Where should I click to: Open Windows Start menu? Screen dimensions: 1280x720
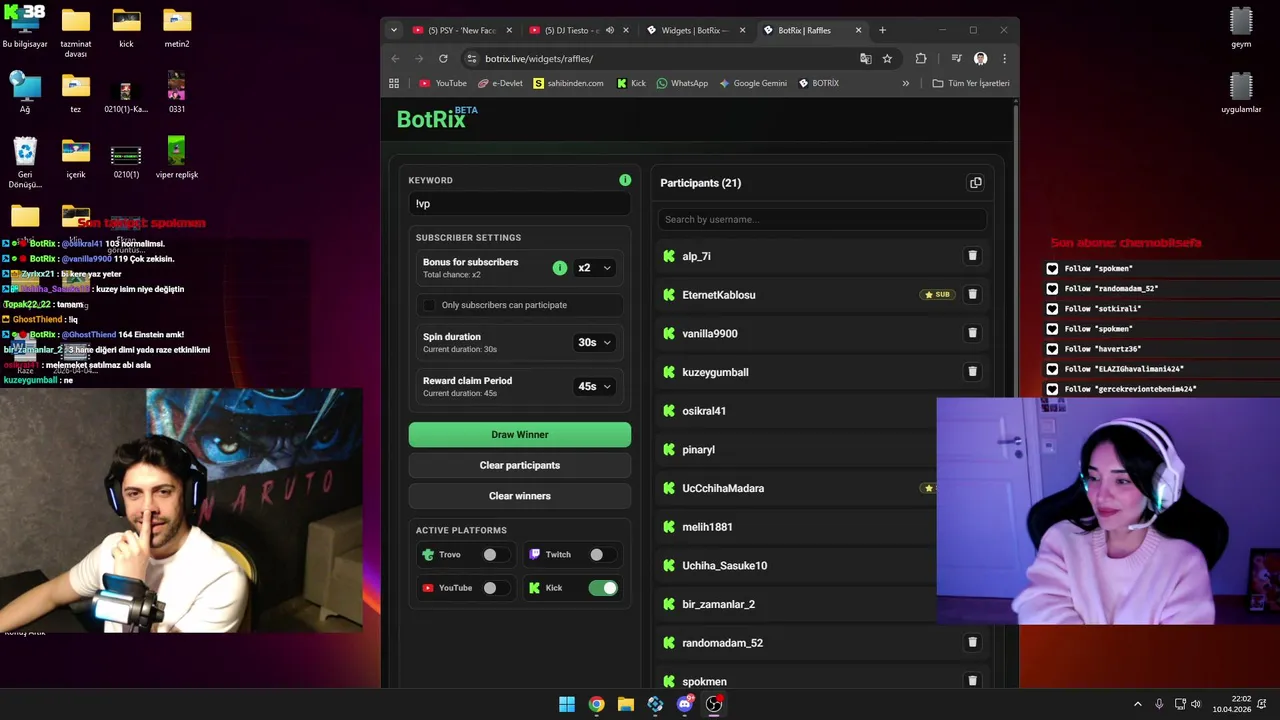click(567, 704)
